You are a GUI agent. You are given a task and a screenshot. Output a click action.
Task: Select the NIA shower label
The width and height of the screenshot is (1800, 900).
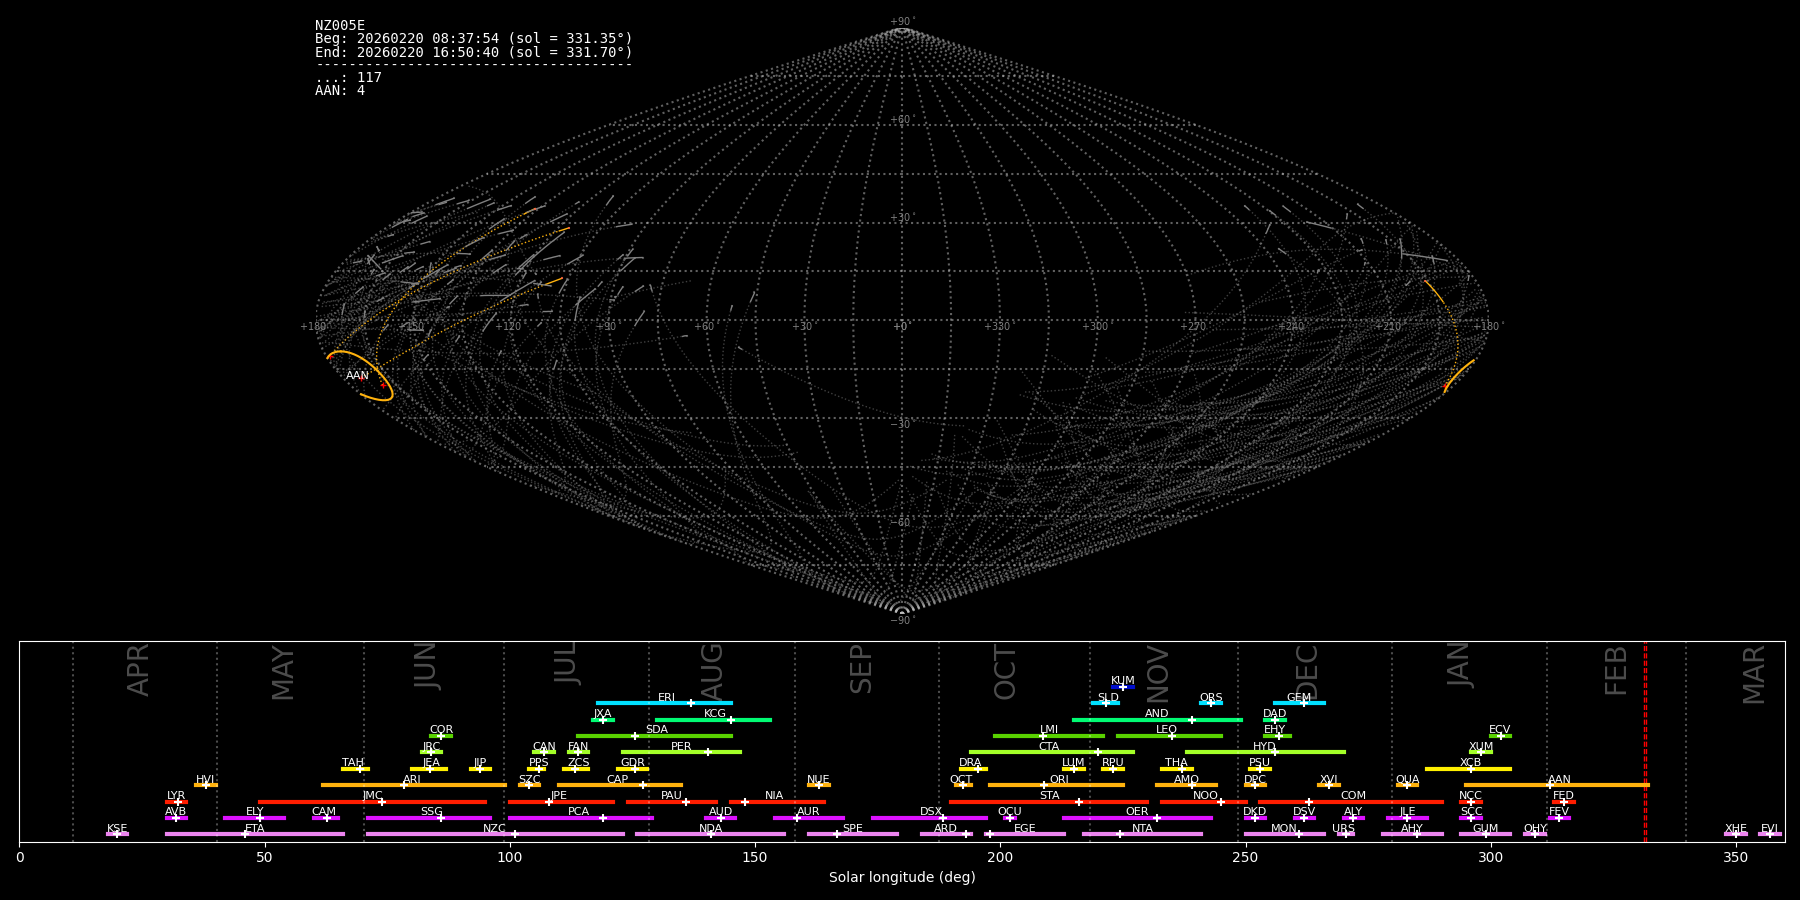(774, 796)
